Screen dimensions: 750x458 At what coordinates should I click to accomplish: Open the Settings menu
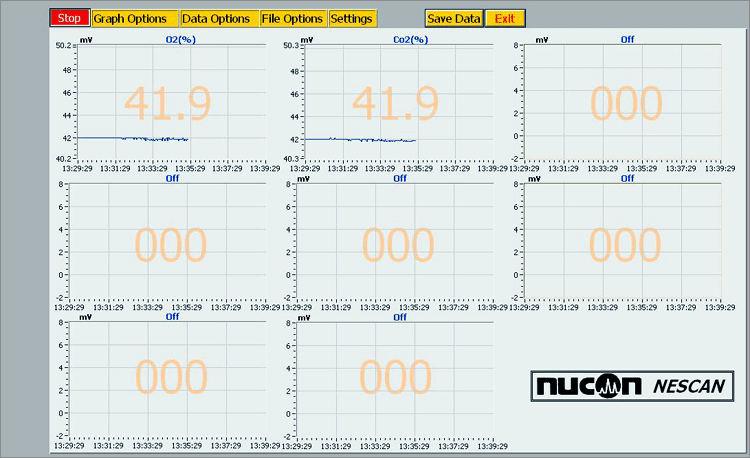pos(351,19)
